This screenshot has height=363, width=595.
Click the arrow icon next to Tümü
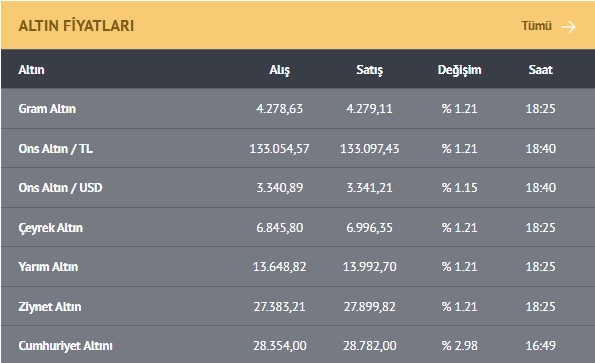[568, 27]
